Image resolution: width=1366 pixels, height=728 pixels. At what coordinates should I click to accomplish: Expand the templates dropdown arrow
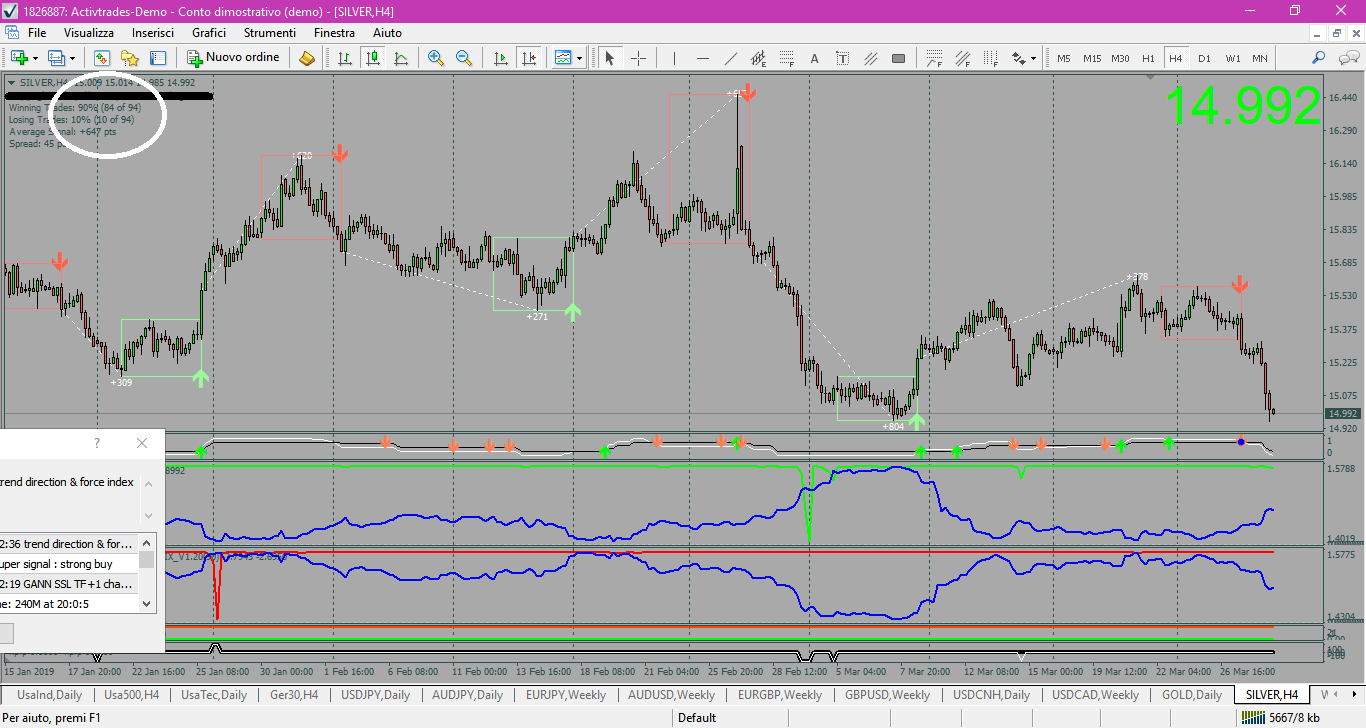click(579, 58)
